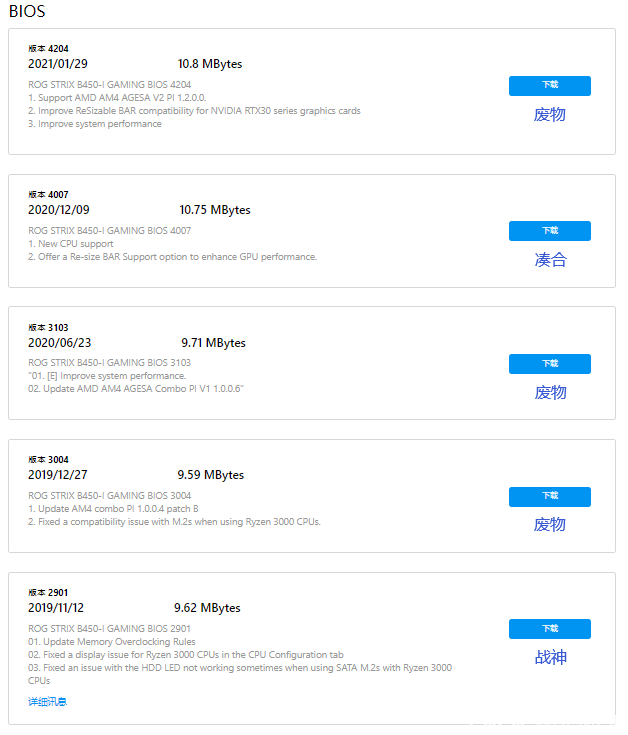The image size is (628, 735).
Task: Click the 2019/11/12 release date
Action: 56,608
